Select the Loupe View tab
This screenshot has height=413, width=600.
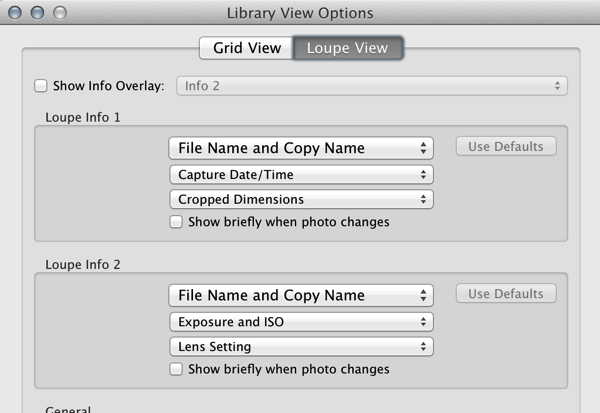(x=347, y=48)
